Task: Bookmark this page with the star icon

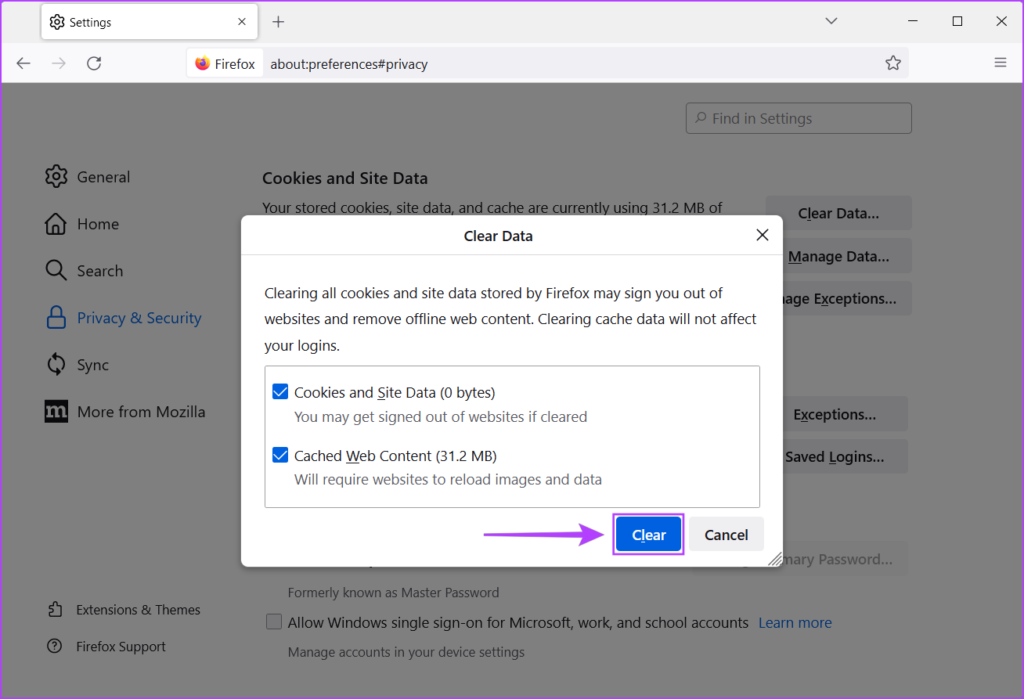Action: pyautogui.click(x=892, y=62)
